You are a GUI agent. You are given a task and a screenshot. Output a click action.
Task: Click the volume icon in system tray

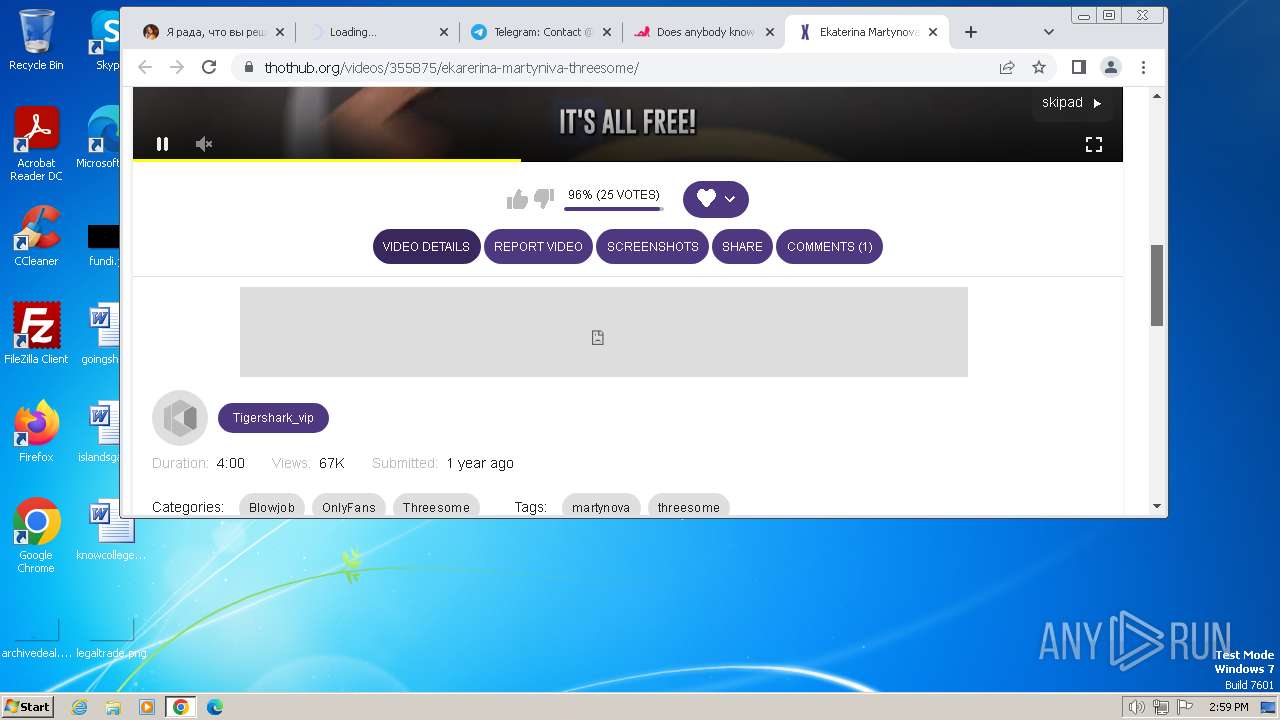coord(1137,707)
